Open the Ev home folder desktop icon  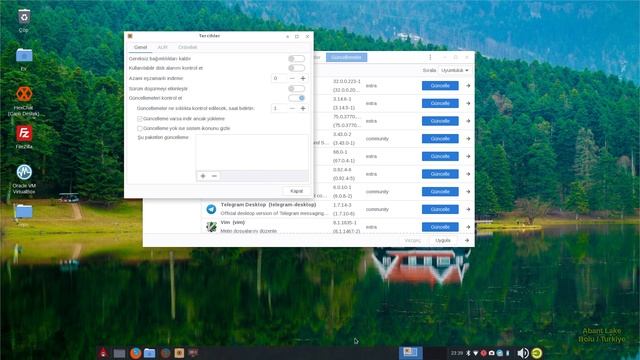(24, 55)
